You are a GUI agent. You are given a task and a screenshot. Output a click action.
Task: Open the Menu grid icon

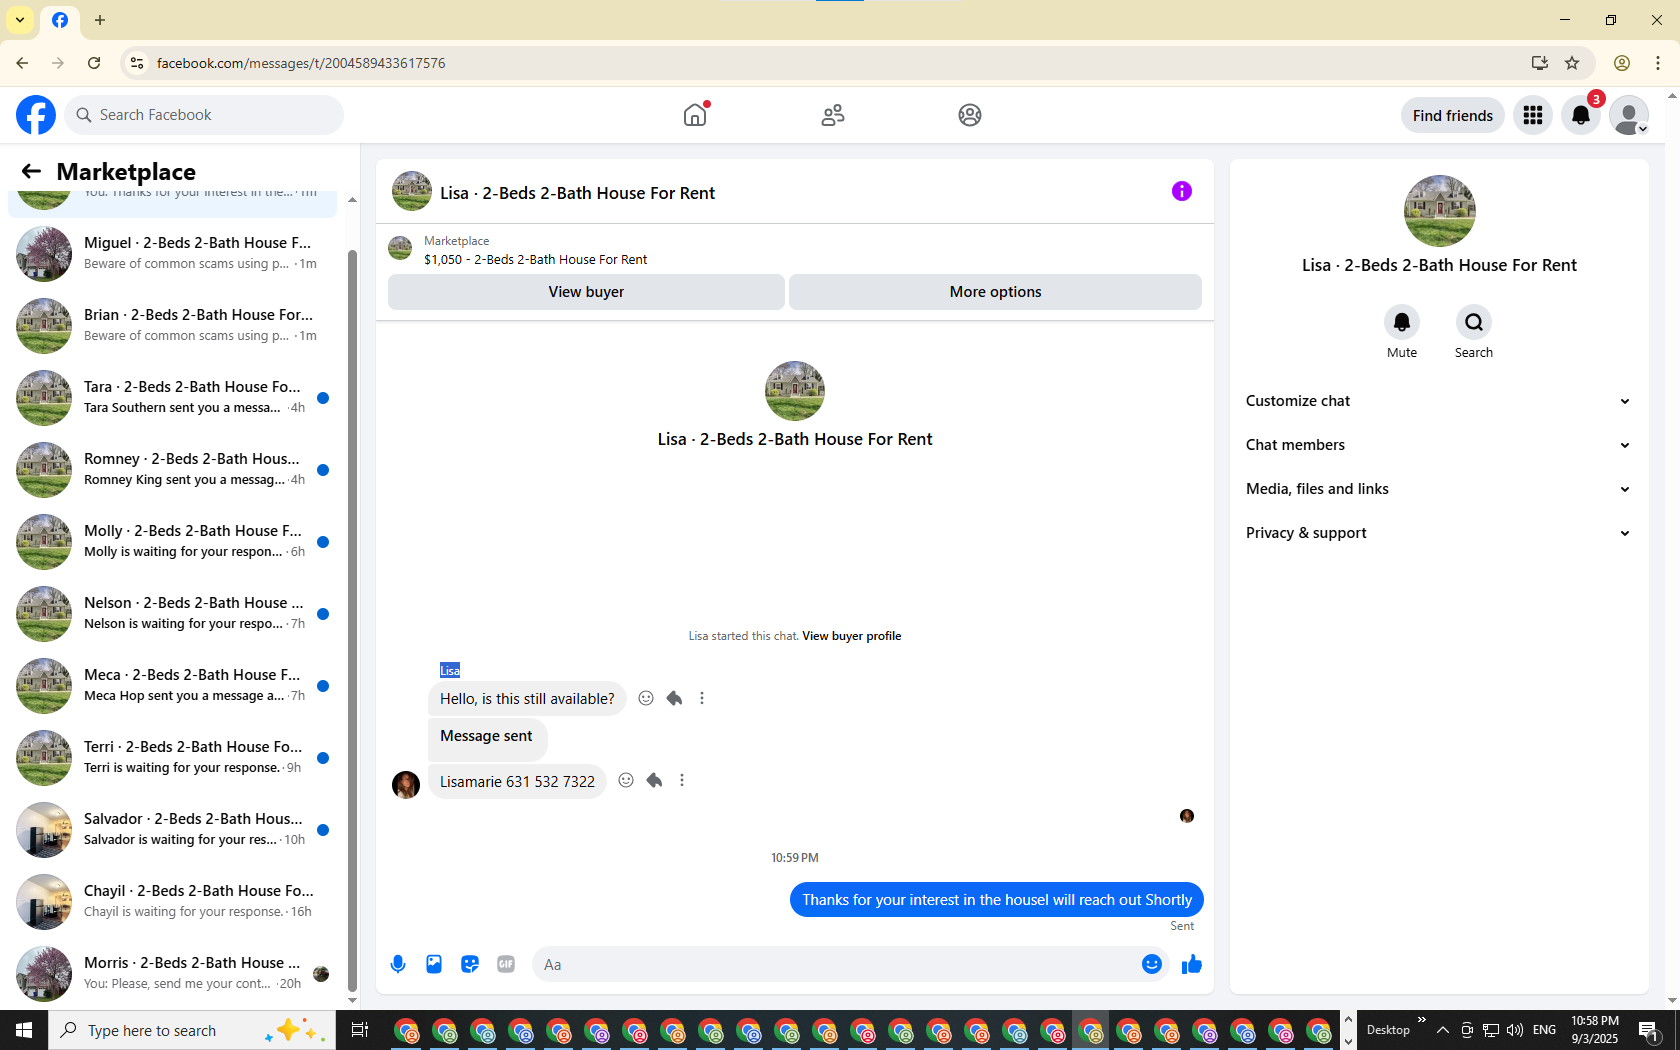pyautogui.click(x=1533, y=115)
